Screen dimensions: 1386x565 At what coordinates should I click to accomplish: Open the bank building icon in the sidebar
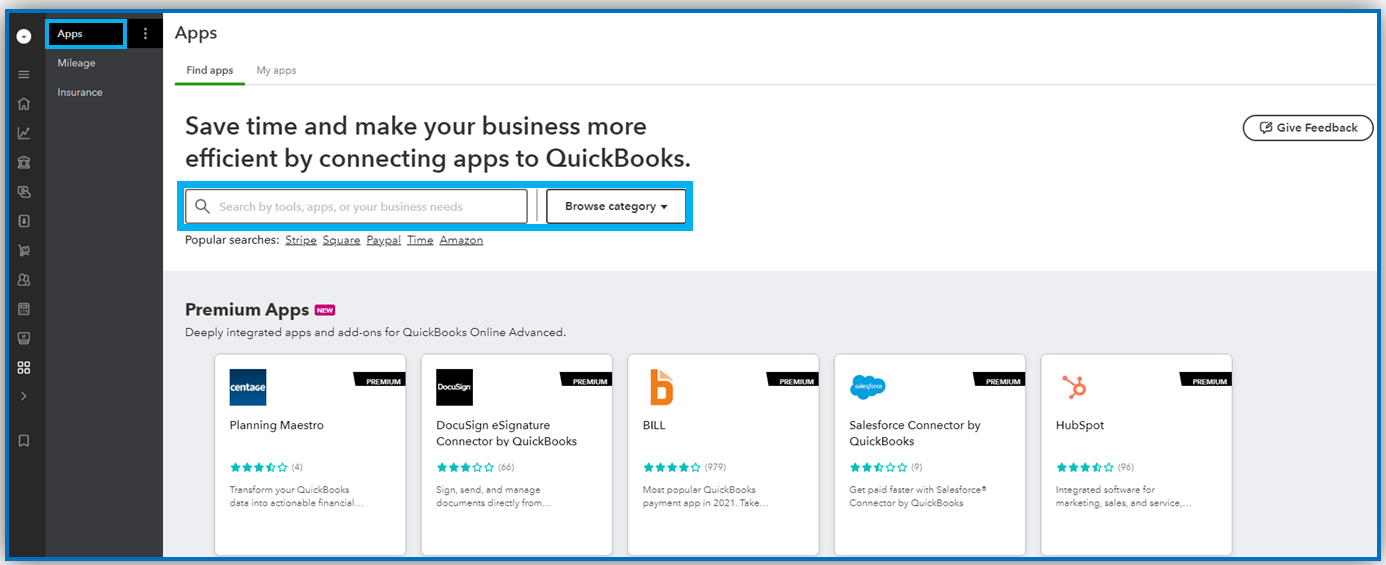(24, 162)
